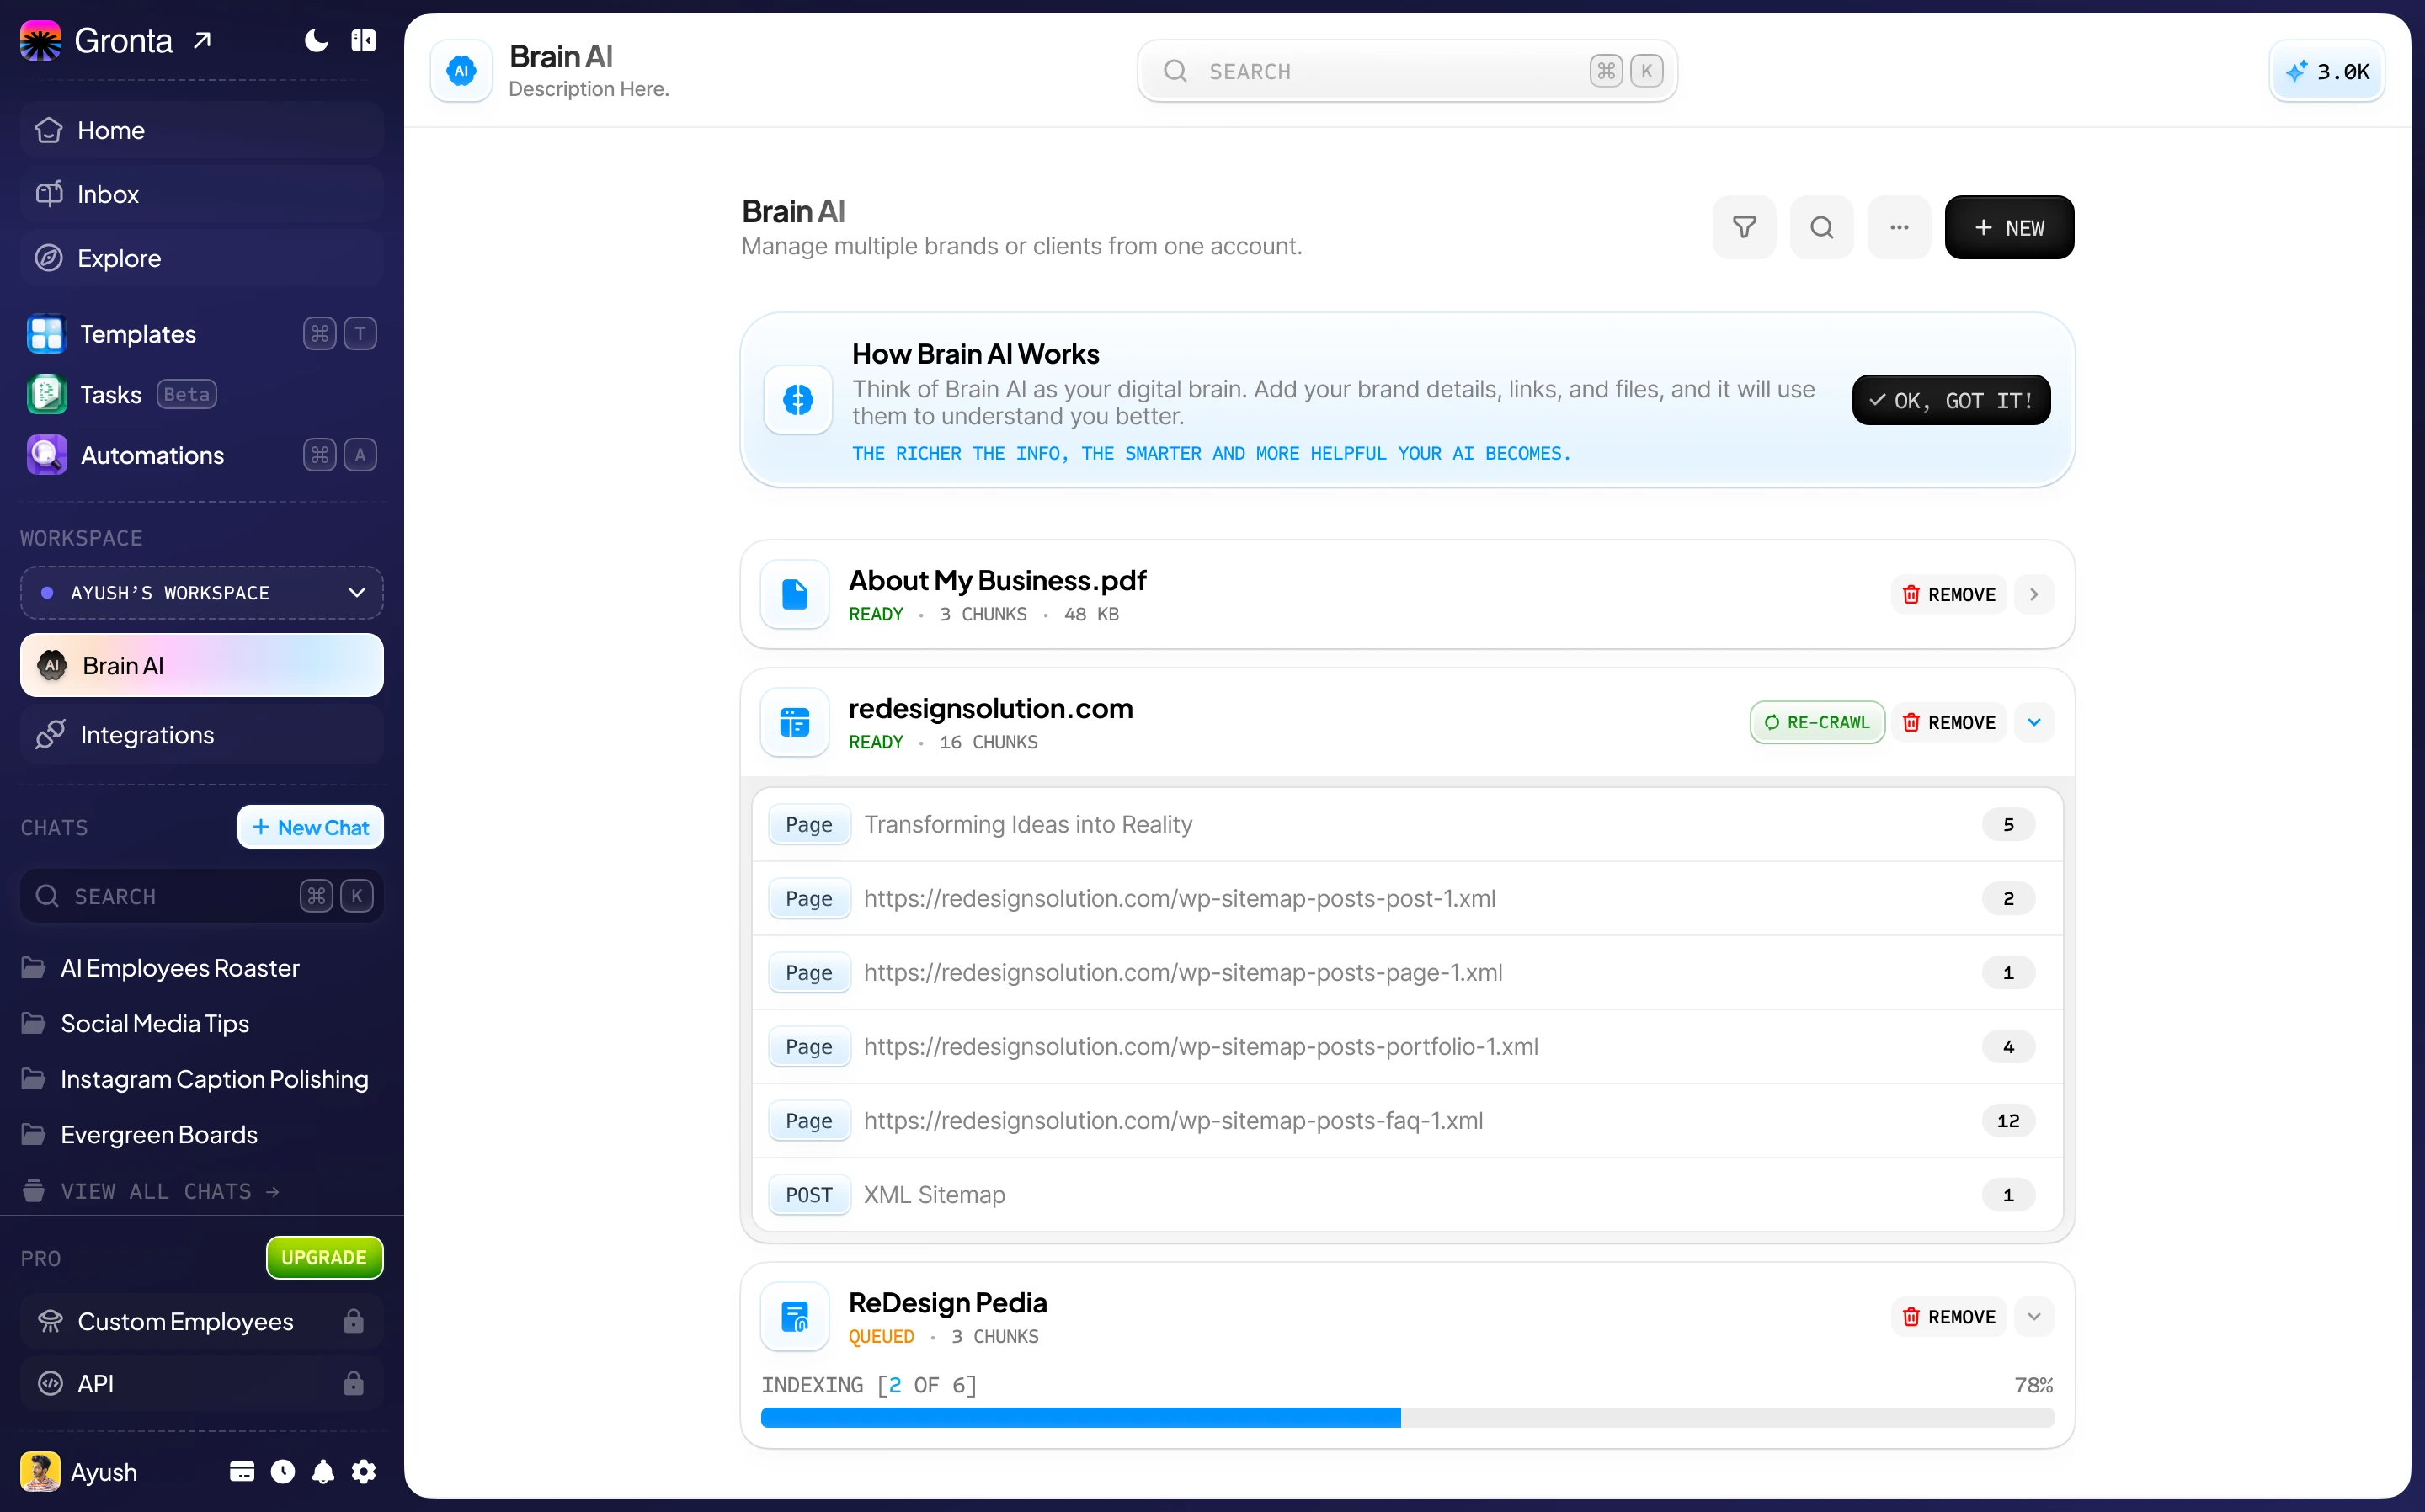Click ReDesign Pedia document icon
The width and height of the screenshot is (2425, 1512).
click(794, 1317)
